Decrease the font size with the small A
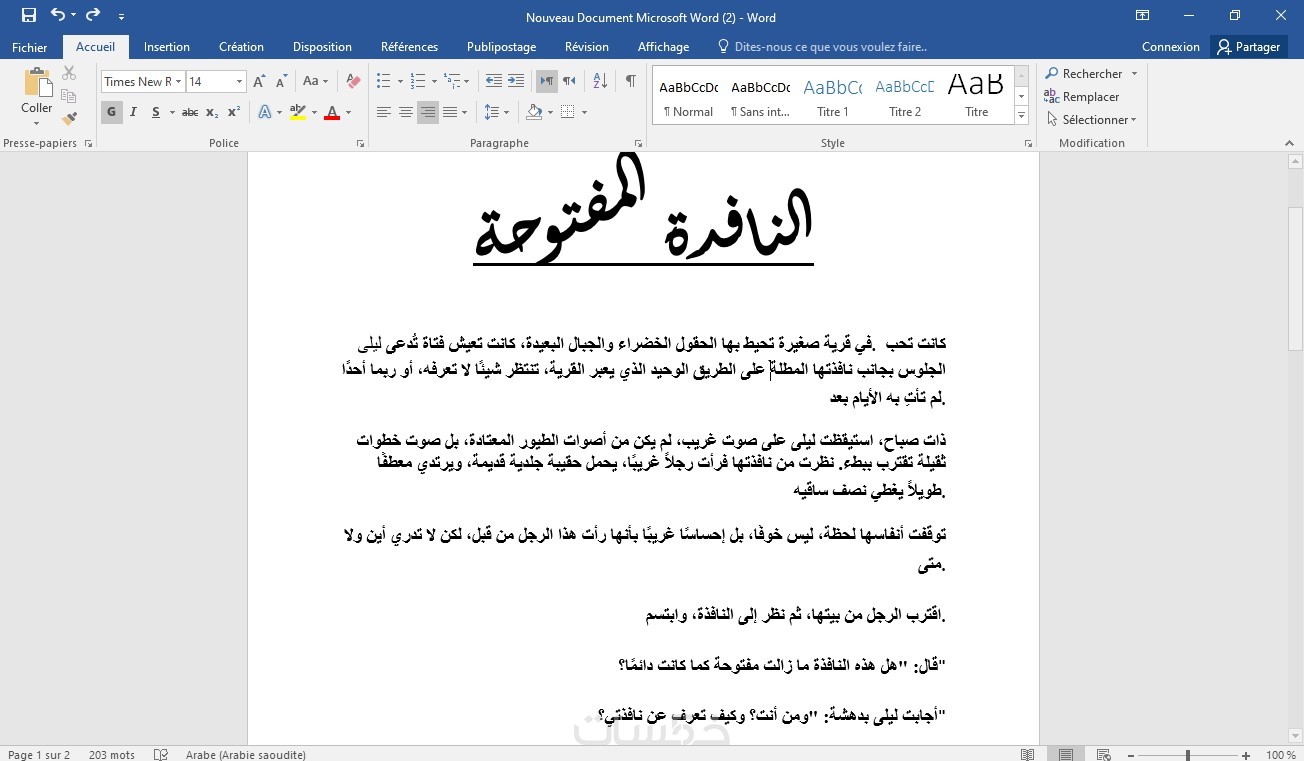Screen dimensions: 1304x761 (x=281, y=82)
